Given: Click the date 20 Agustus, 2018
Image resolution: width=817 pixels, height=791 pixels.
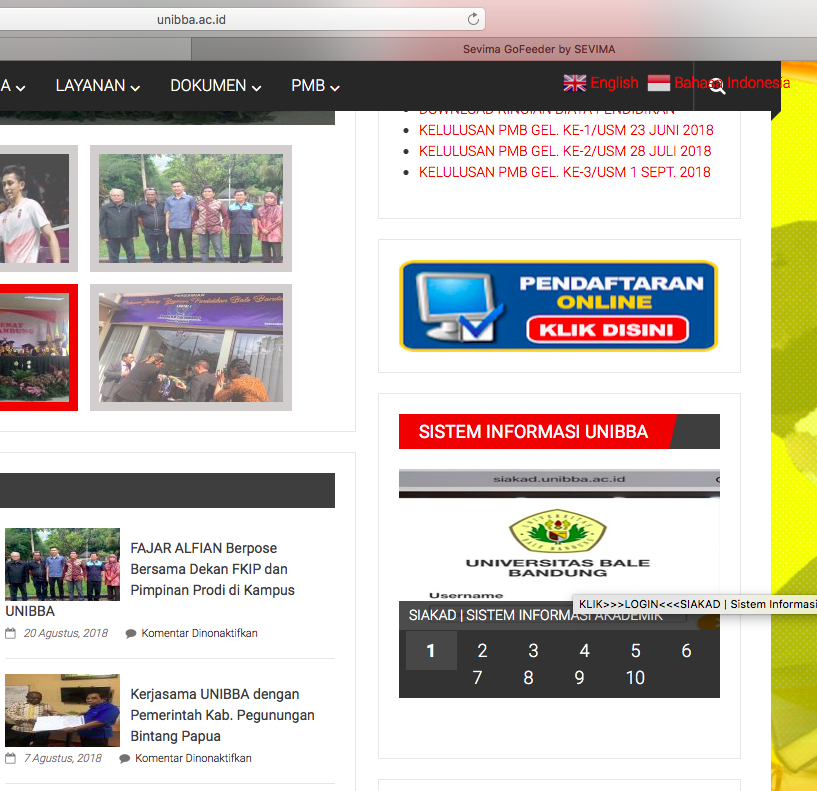Looking at the screenshot, I should coord(66,633).
